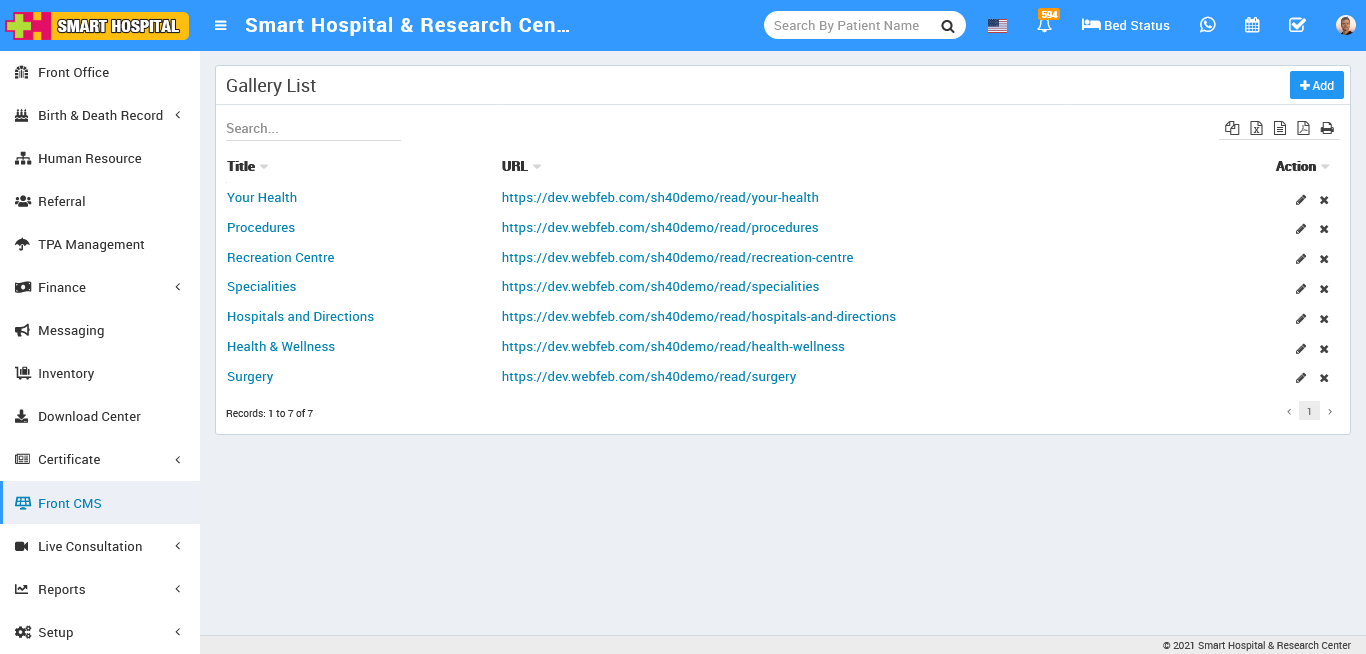The width and height of the screenshot is (1366, 654).
Task: Open the calendar icon in top bar
Action: (1252, 25)
